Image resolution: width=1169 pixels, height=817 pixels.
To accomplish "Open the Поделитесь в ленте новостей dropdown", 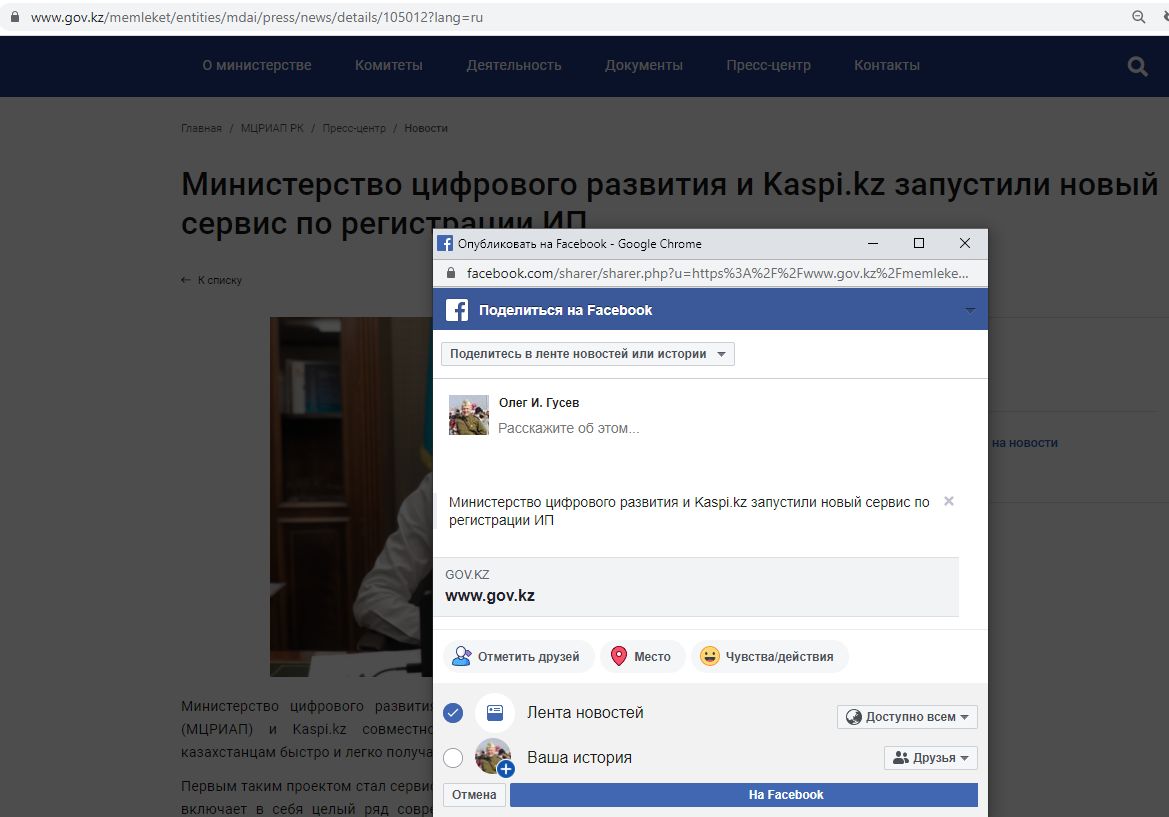I will (587, 354).
